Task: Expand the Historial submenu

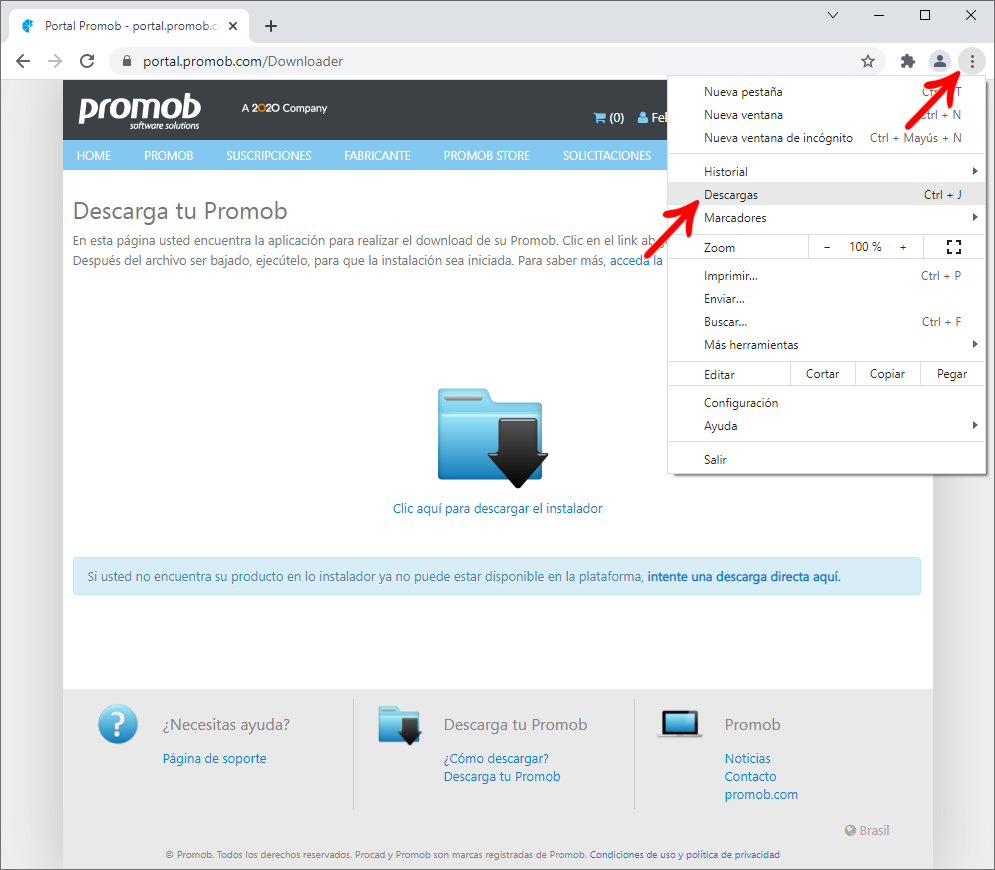Action: (x=826, y=171)
